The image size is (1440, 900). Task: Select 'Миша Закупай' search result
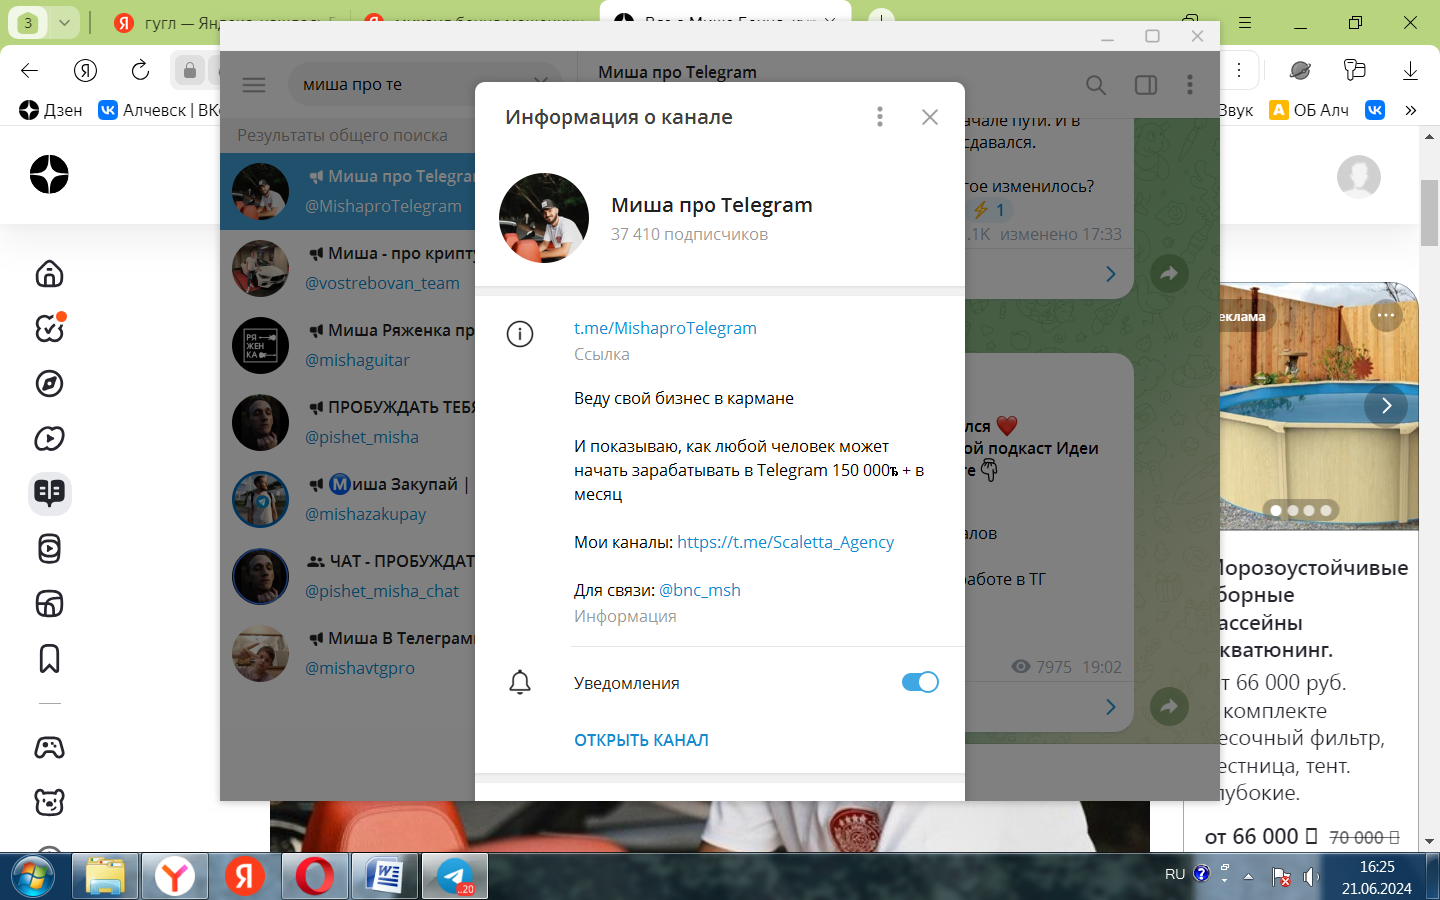(x=348, y=499)
